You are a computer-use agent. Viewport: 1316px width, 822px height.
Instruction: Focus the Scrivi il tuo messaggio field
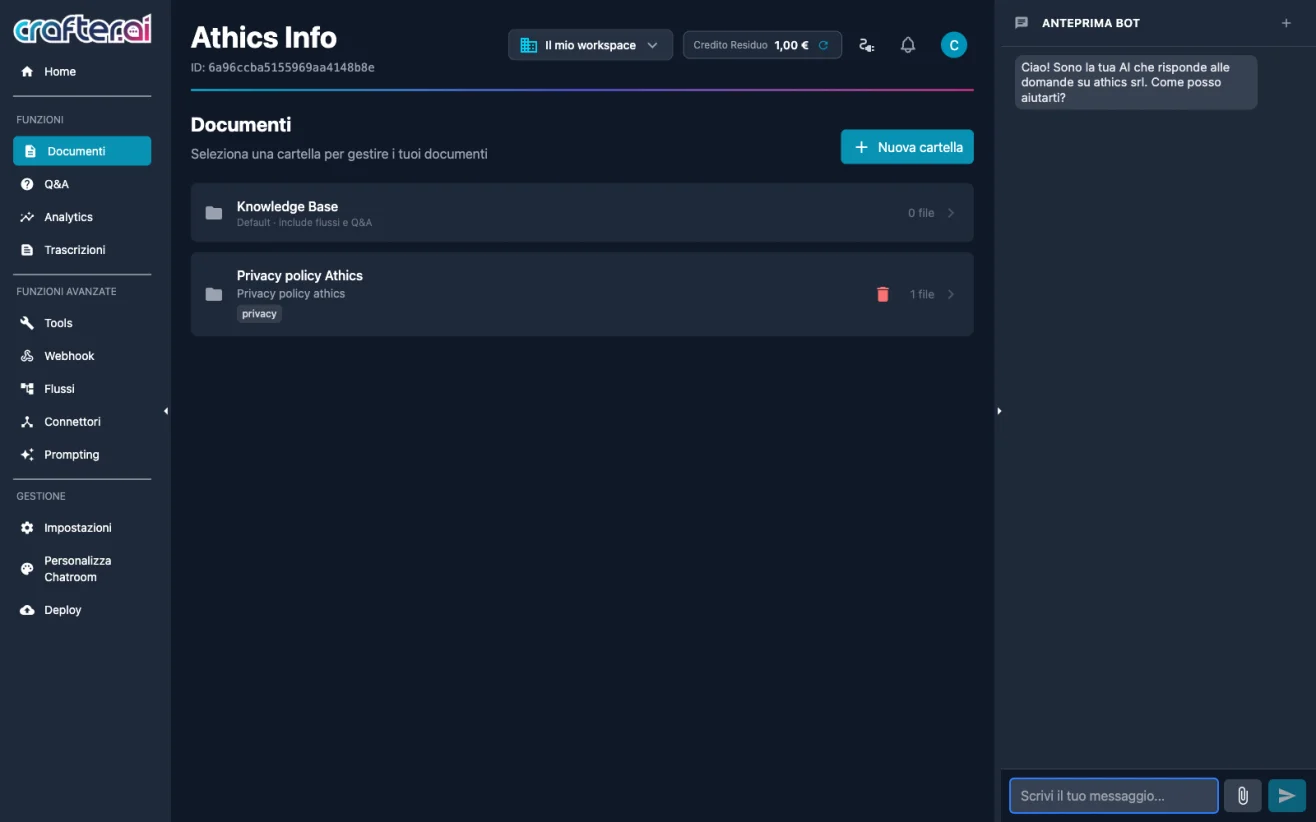[1114, 796]
